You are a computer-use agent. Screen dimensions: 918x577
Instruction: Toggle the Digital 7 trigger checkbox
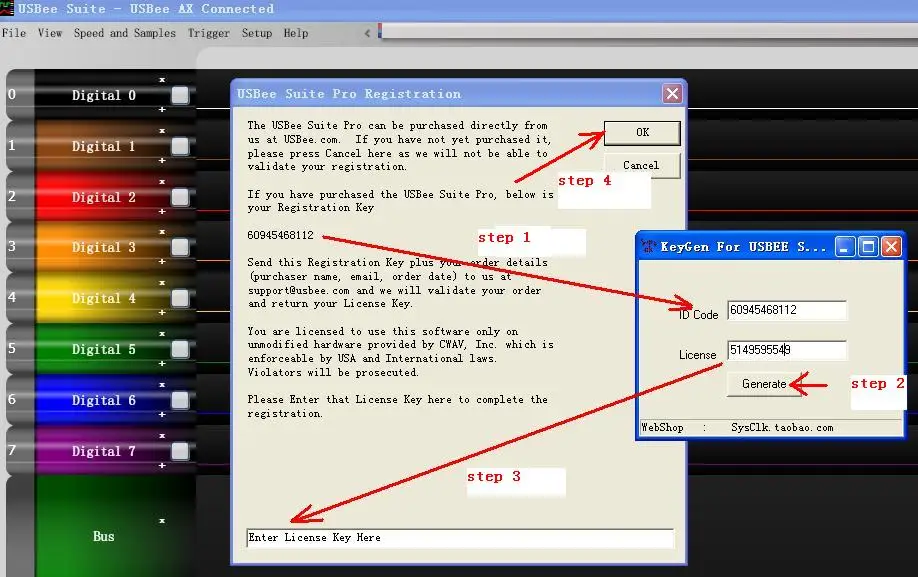(x=180, y=451)
